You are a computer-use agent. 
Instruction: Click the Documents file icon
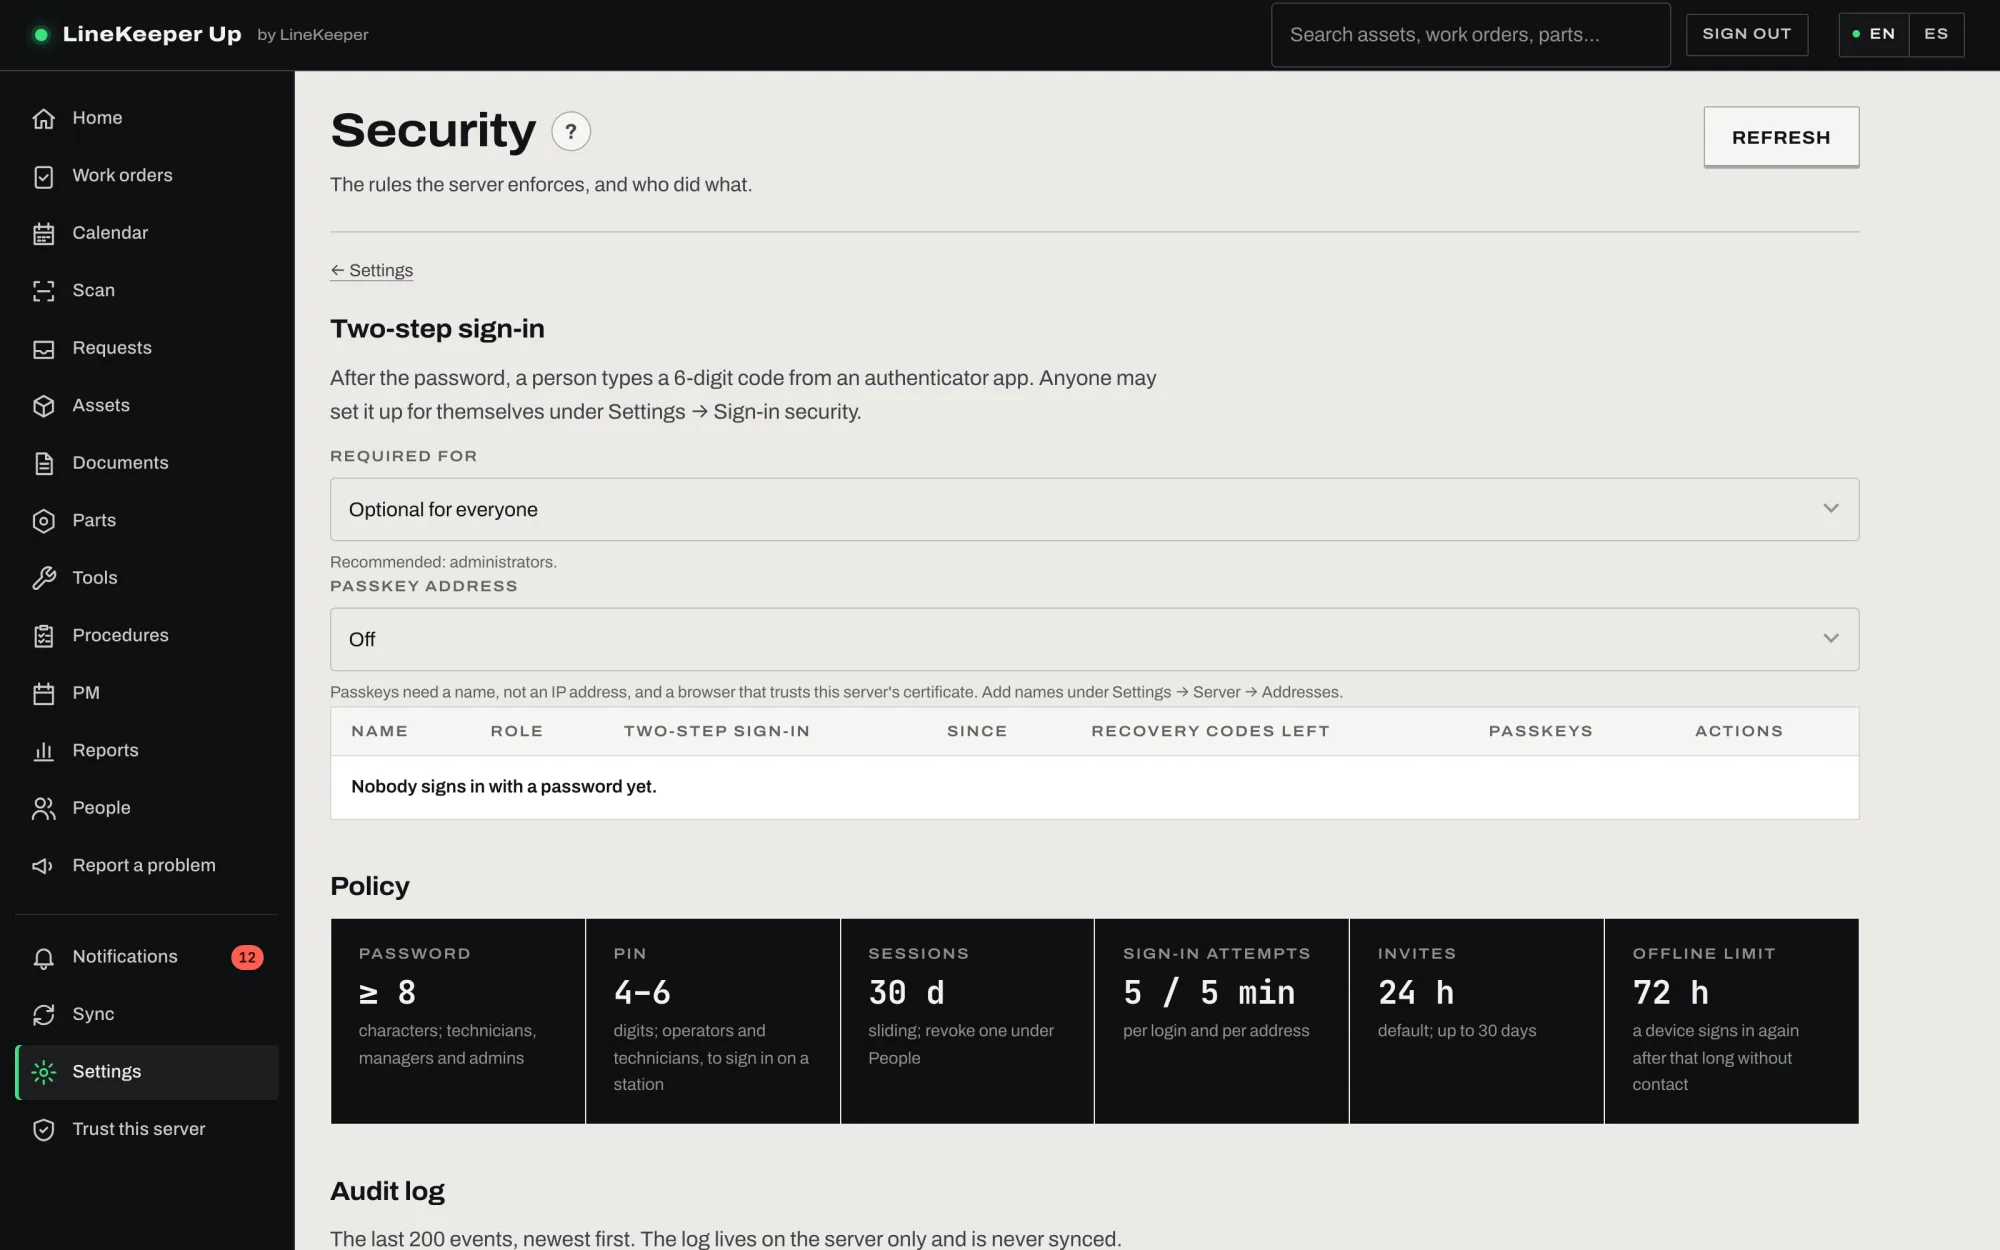(43, 464)
